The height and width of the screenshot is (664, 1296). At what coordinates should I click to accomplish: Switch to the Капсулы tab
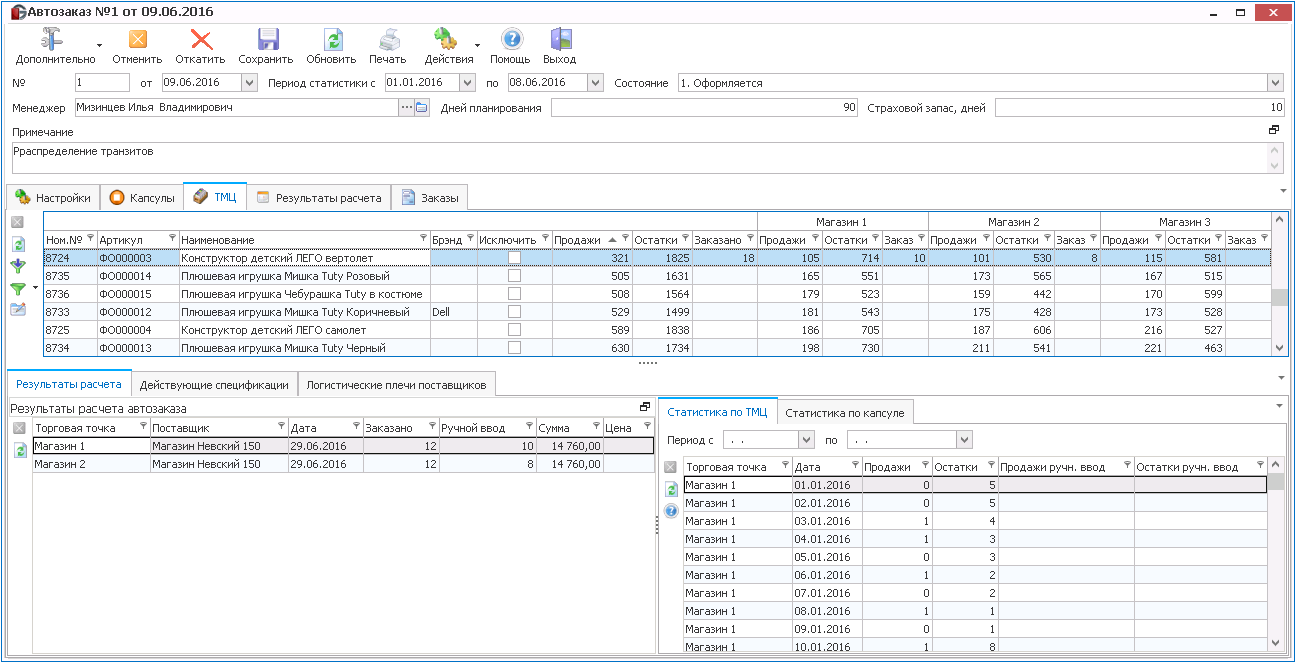click(142, 198)
